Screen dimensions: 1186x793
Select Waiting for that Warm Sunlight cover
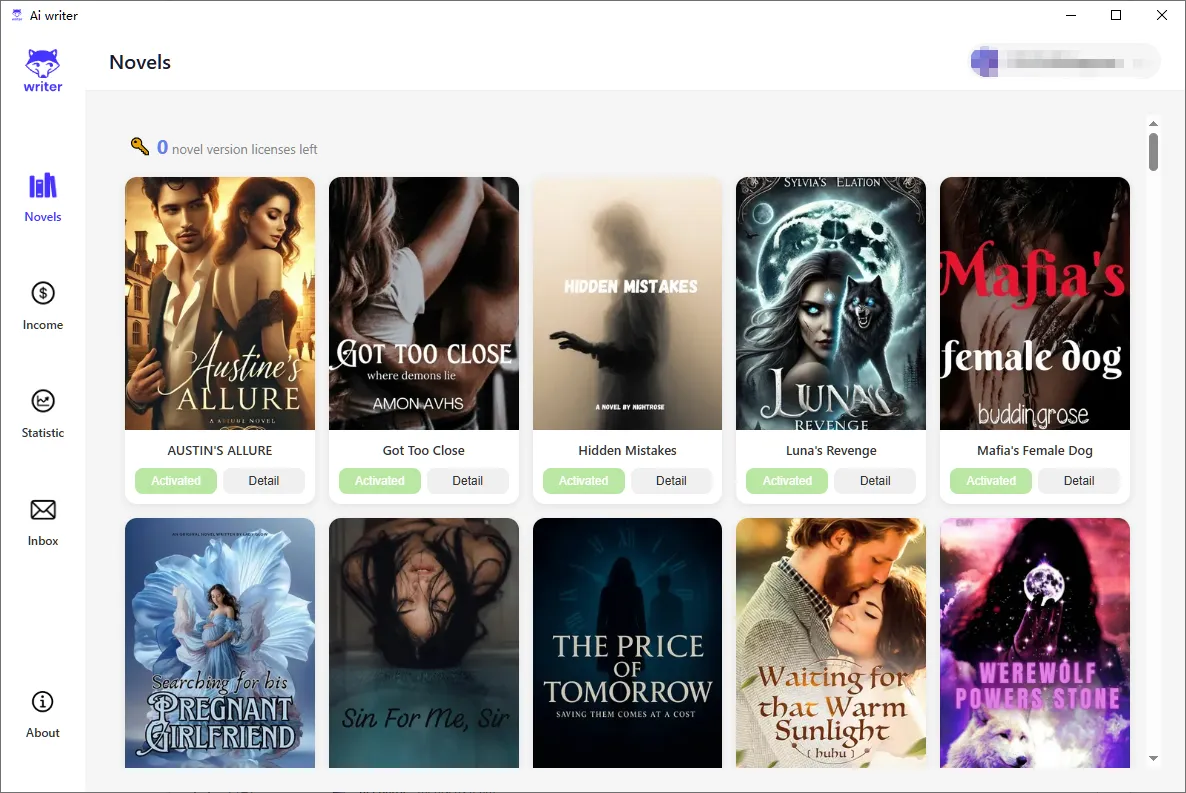pyautogui.click(x=831, y=643)
